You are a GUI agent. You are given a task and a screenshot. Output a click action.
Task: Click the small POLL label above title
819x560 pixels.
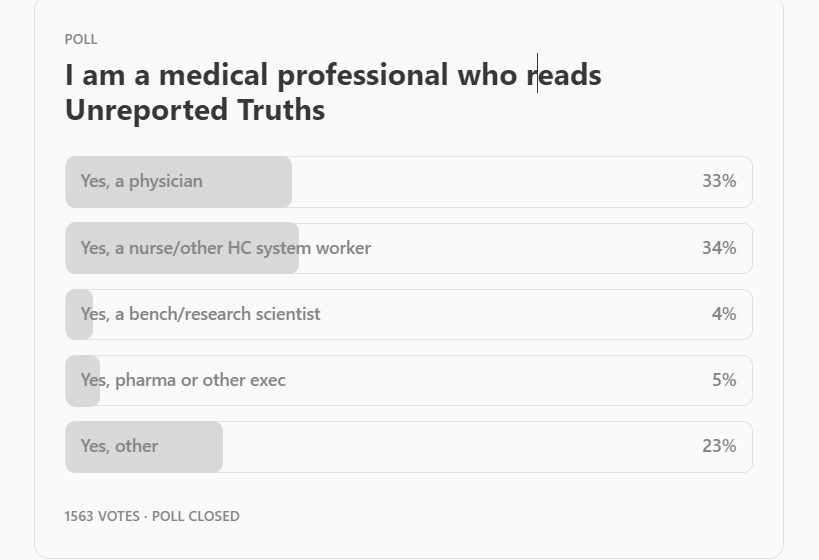click(81, 39)
